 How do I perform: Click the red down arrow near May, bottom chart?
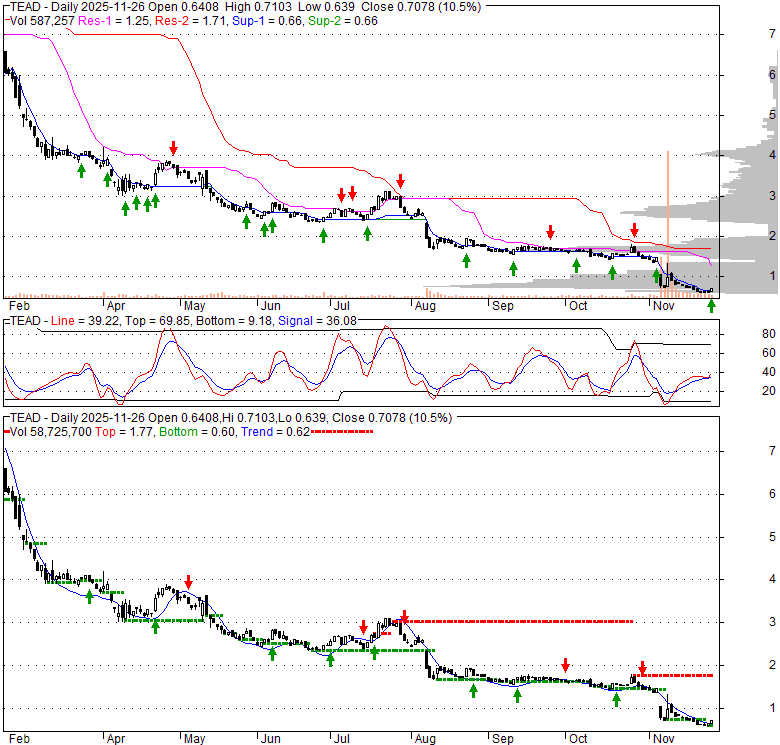(188, 582)
